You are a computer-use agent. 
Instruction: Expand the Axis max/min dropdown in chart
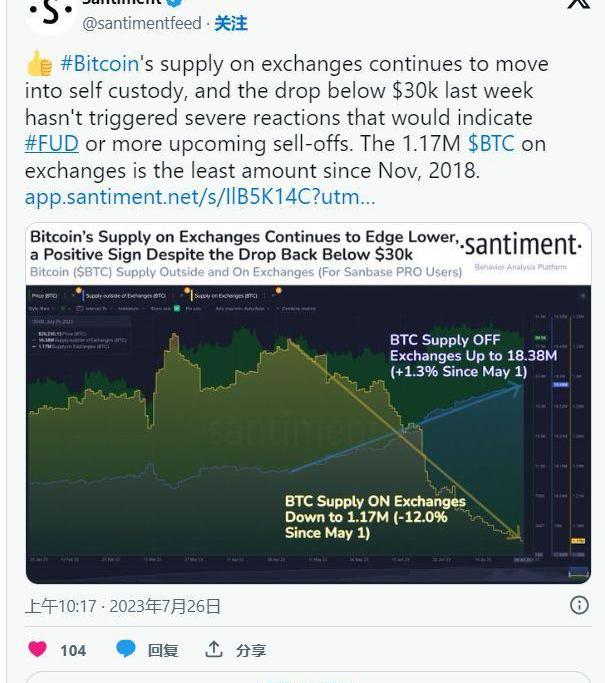pyautogui.click(x=242, y=308)
